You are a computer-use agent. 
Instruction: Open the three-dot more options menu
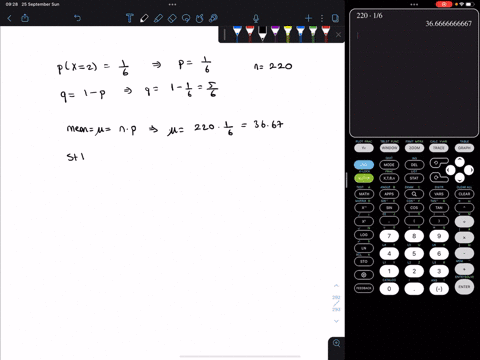[322, 18]
